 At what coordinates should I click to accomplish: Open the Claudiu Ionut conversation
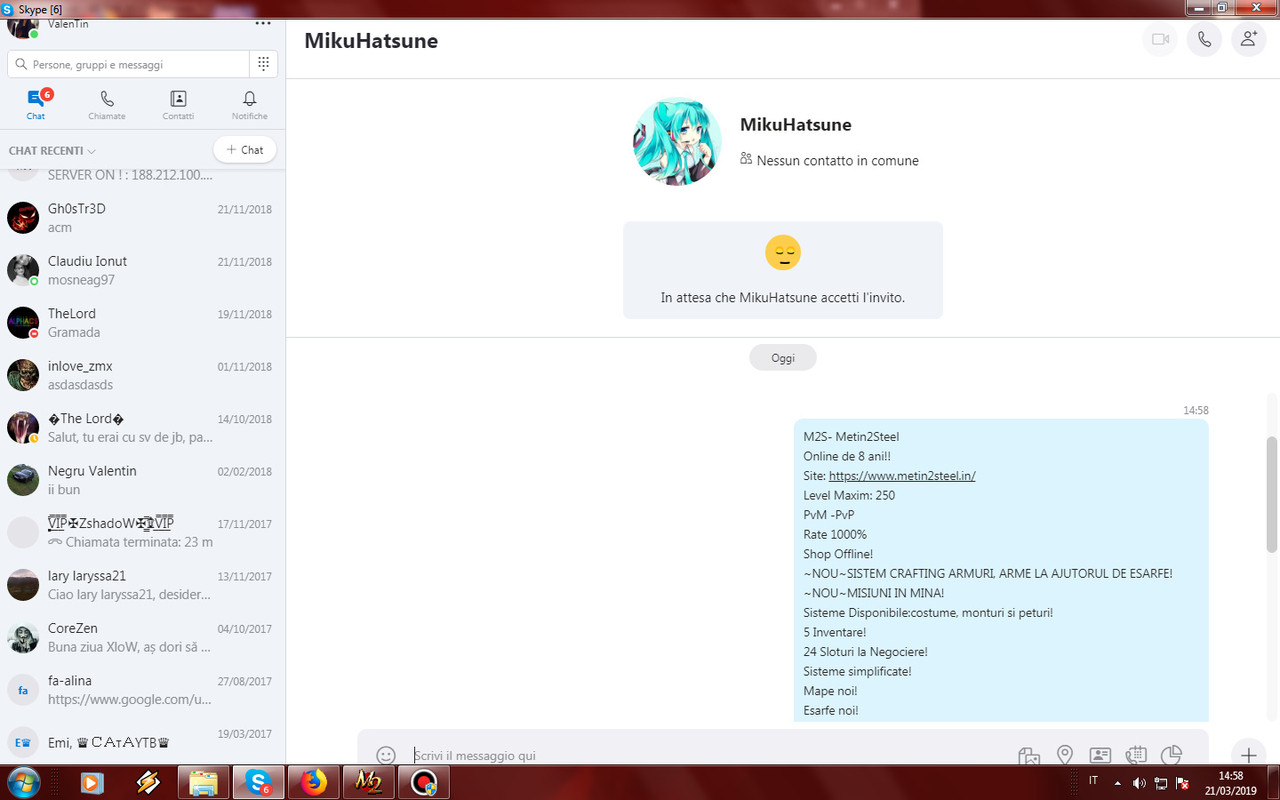143,270
